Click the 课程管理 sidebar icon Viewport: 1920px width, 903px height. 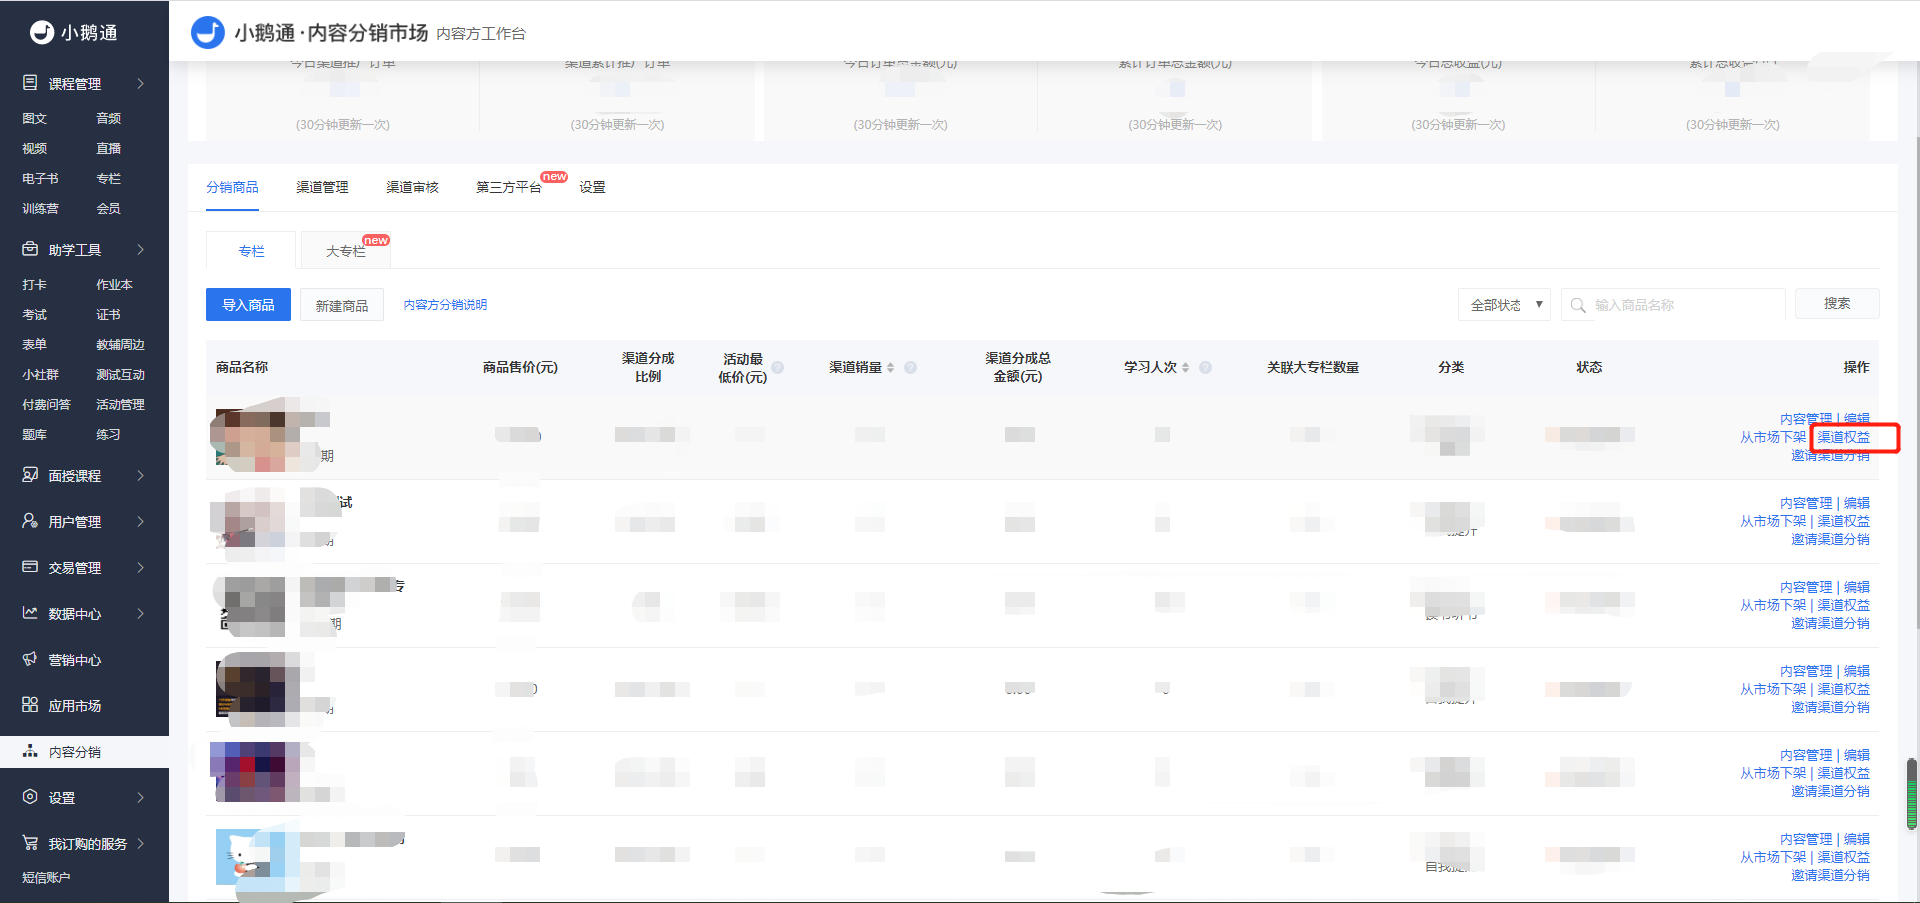pyautogui.click(x=30, y=83)
